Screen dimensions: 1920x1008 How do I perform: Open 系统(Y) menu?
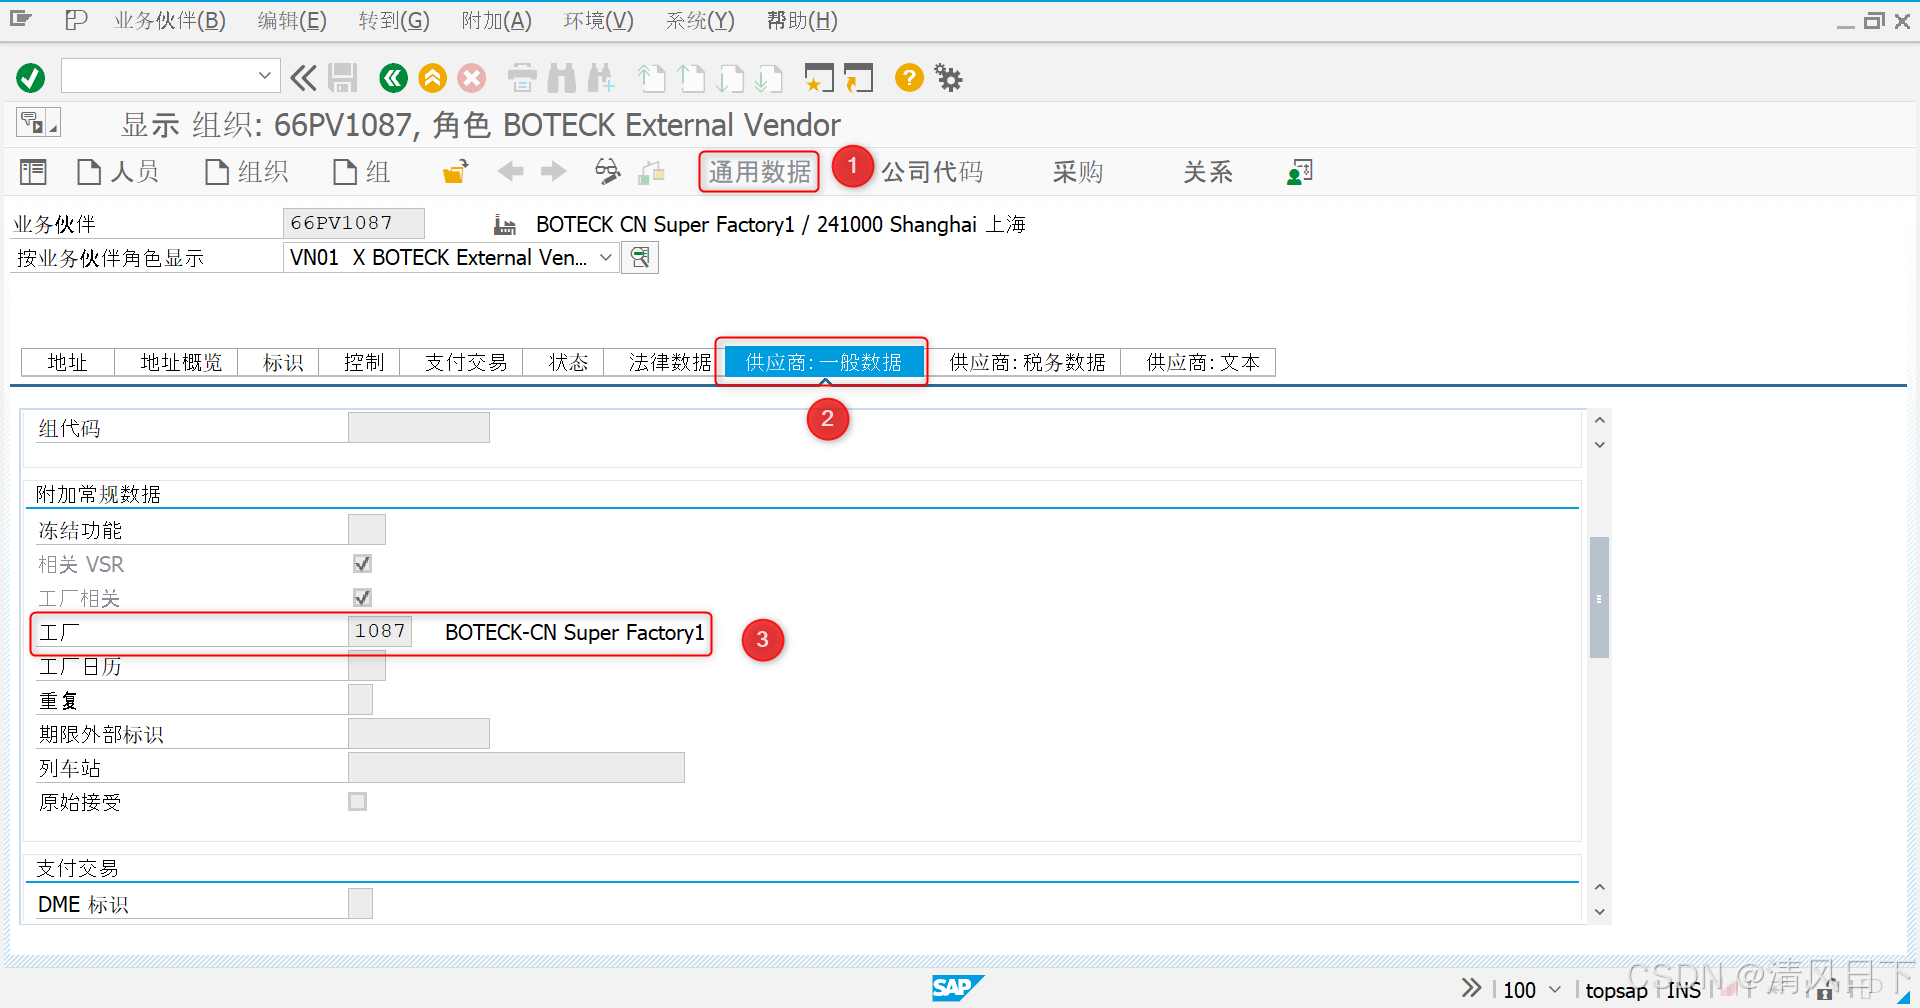(700, 21)
